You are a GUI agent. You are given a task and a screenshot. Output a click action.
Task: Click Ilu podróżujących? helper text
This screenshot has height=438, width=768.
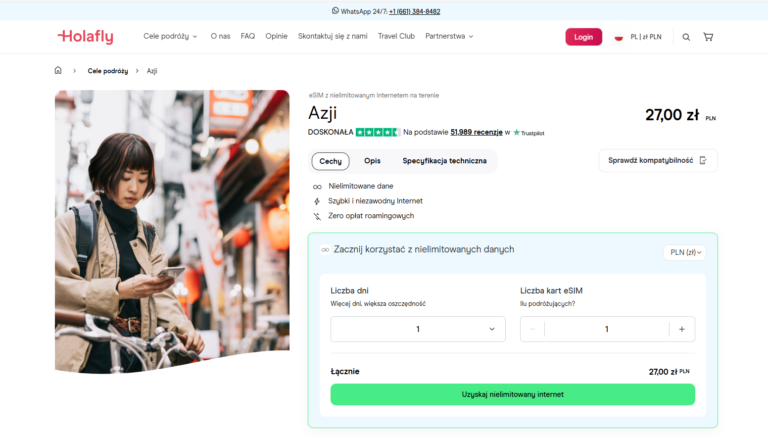pyautogui.click(x=548, y=304)
